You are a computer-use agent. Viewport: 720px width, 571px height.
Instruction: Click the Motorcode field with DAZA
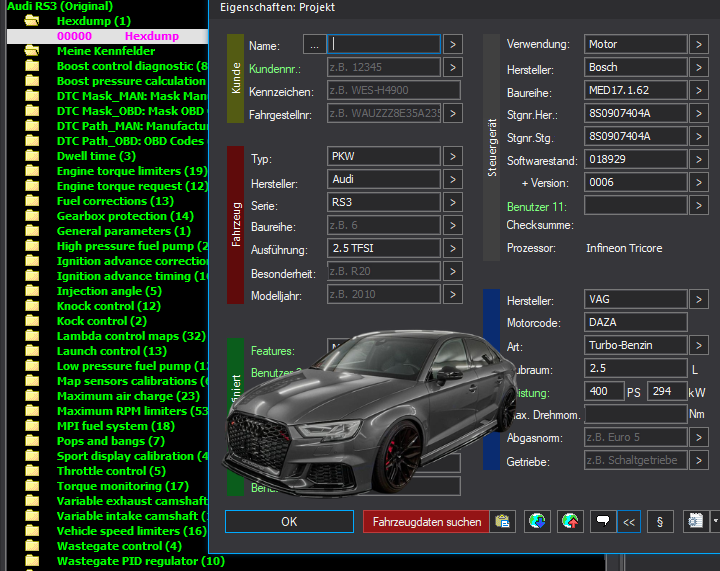tap(636, 322)
